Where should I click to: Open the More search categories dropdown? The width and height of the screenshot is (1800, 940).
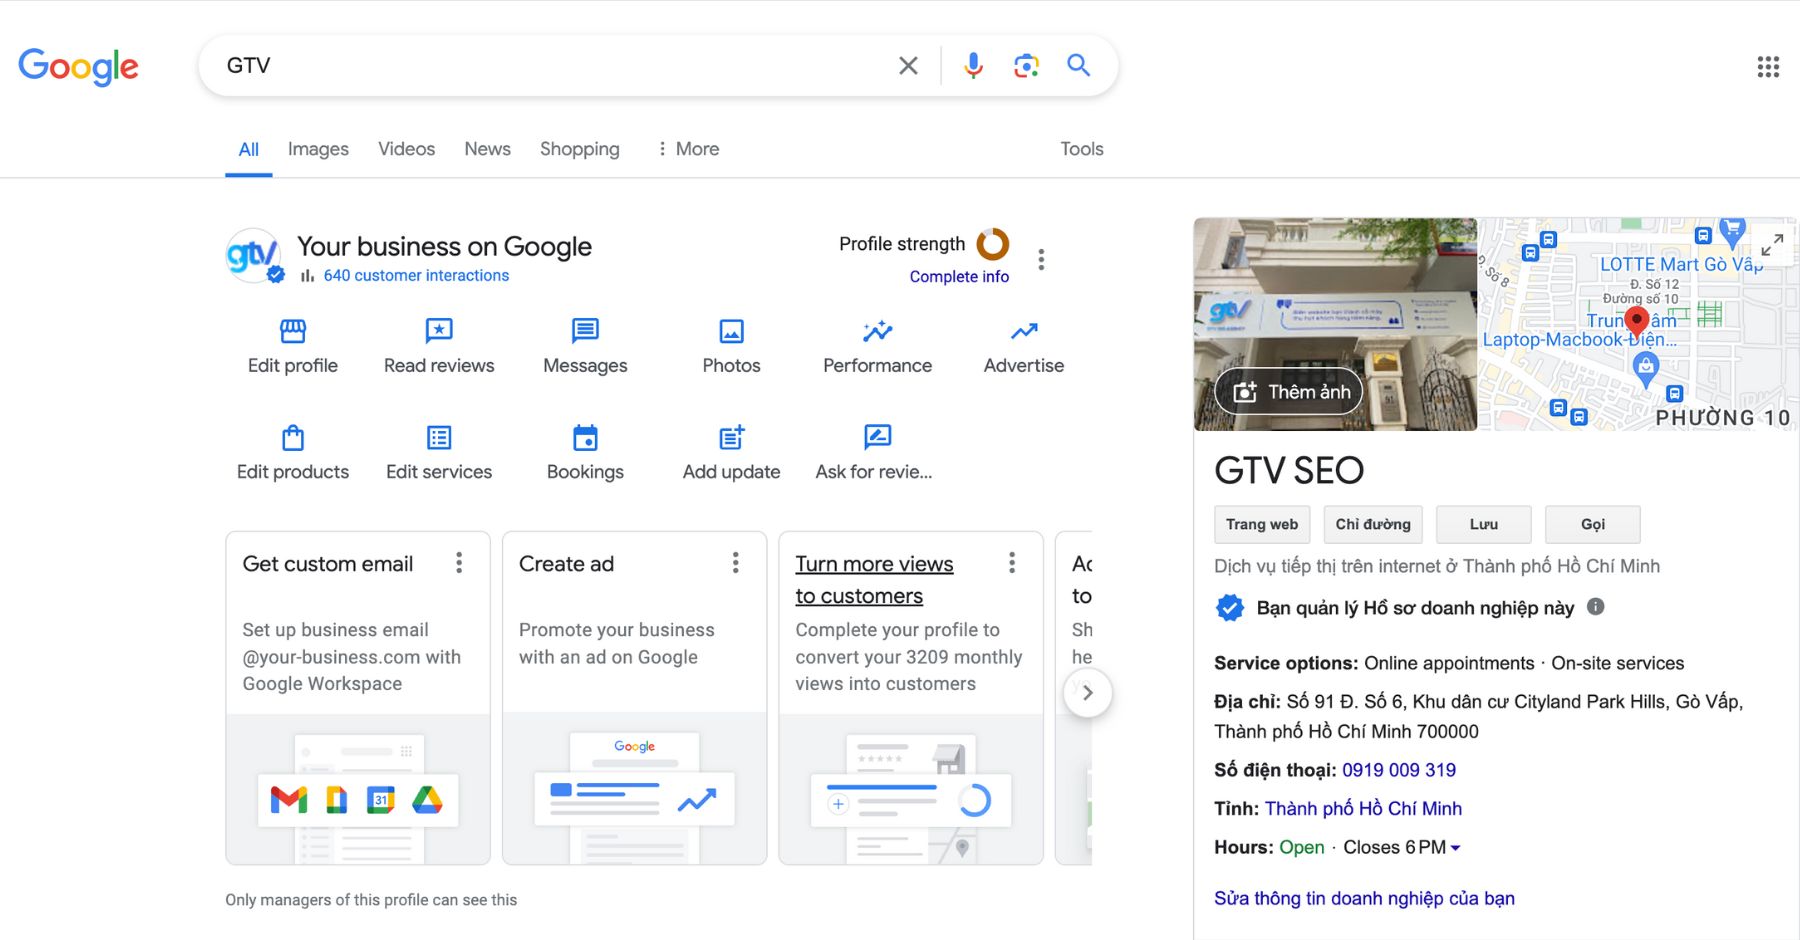[687, 148]
